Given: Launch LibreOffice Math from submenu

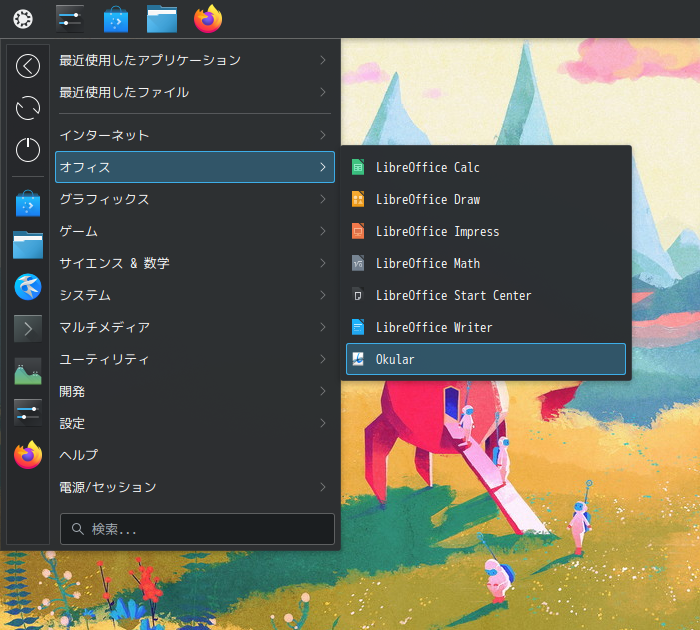Looking at the screenshot, I should (486, 263).
